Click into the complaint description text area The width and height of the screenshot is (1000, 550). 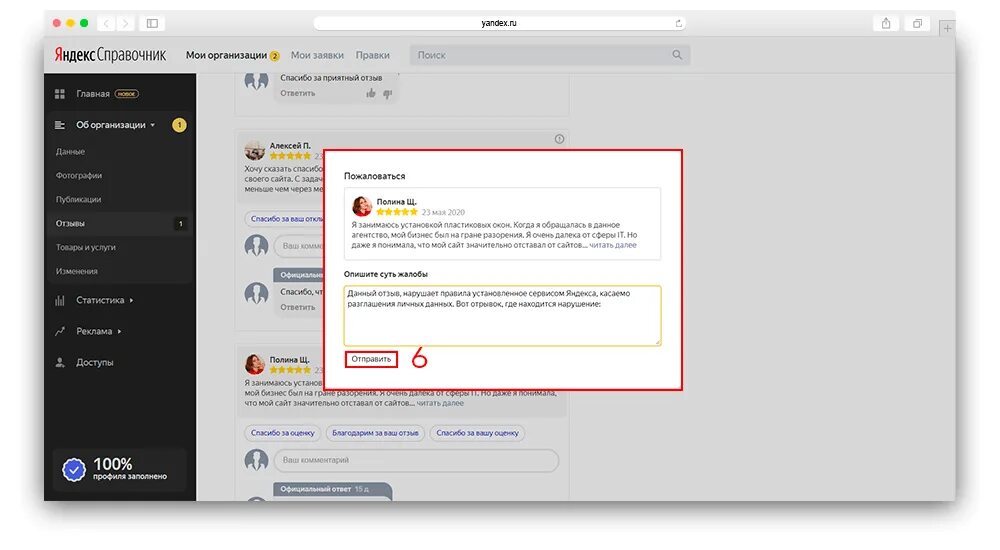pos(502,315)
